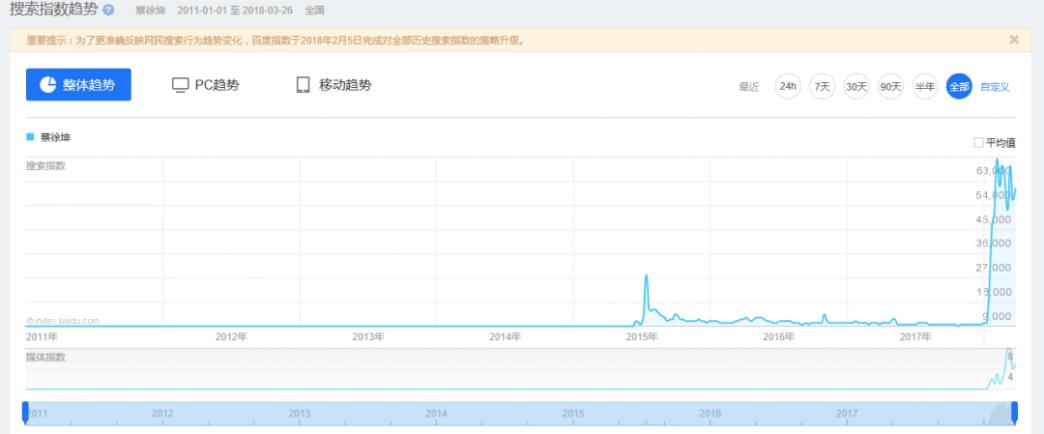The image size is (1044, 434).
Task: Click the 2015 search index peak
Action: pos(646,276)
